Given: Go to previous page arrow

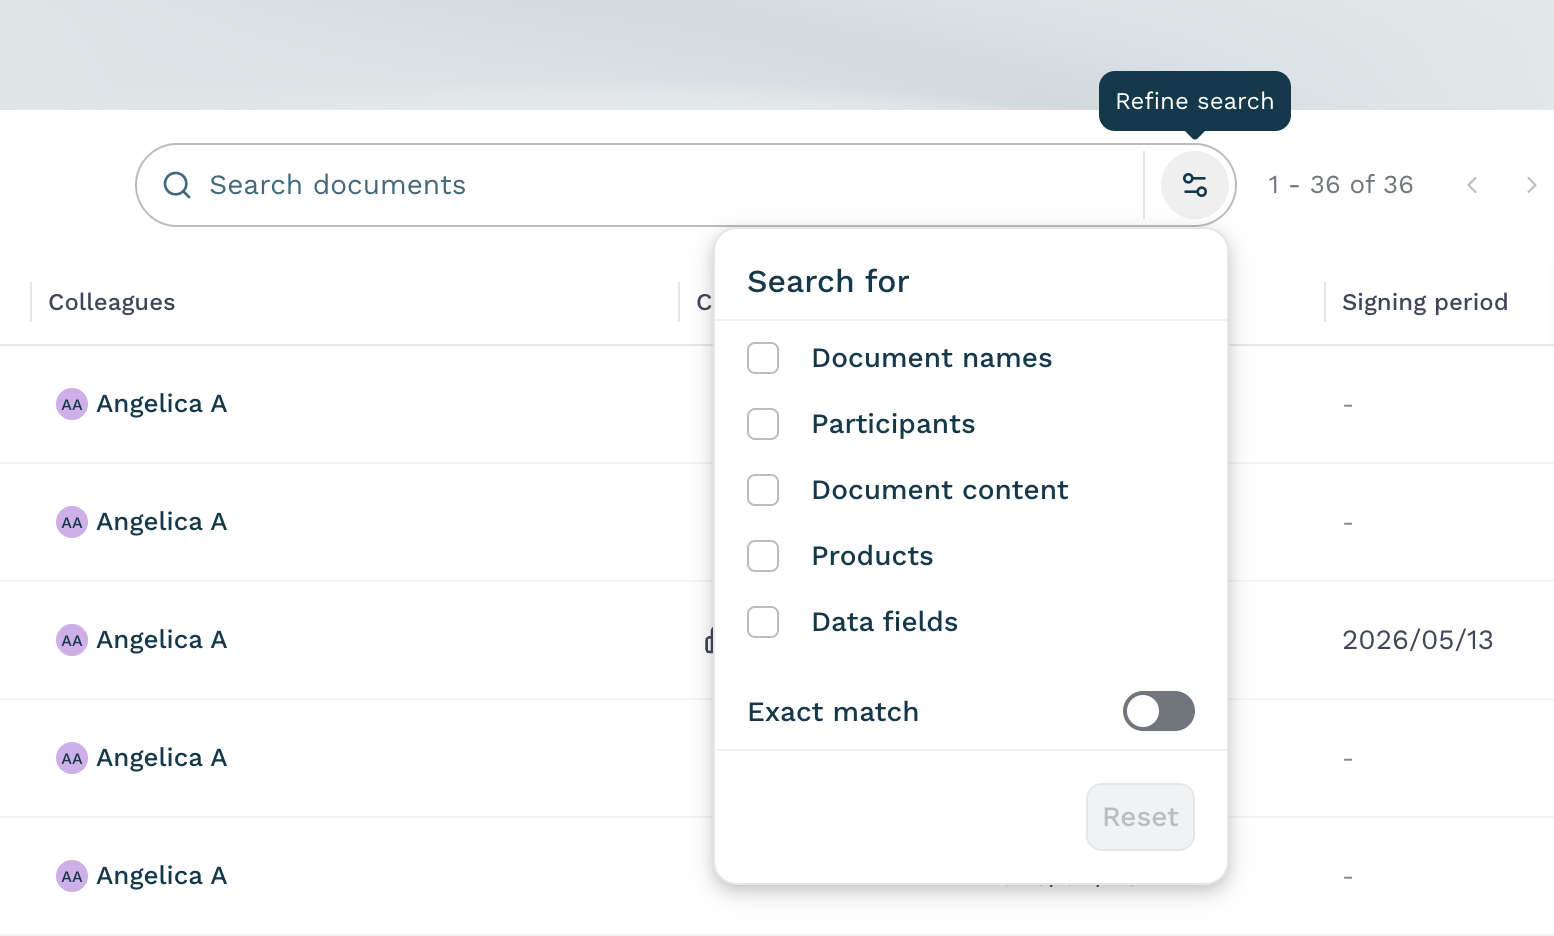Looking at the screenshot, I should 1472,185.
